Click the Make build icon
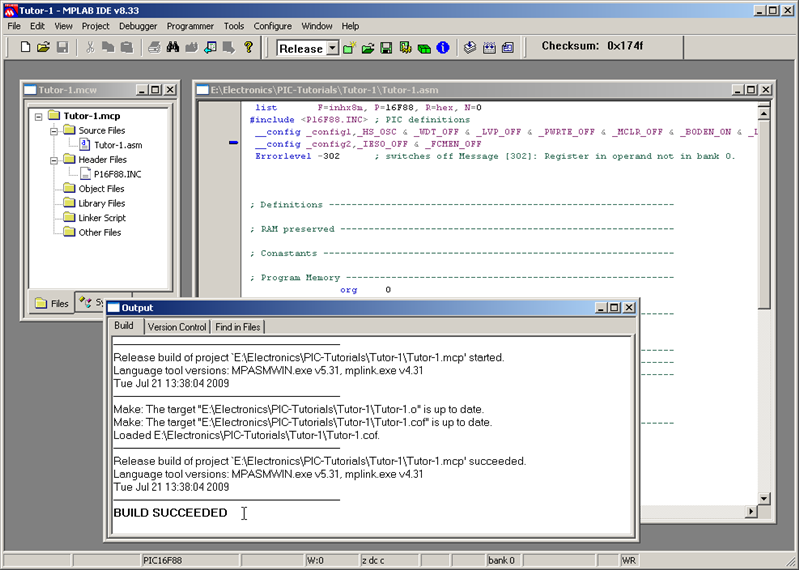799x570 pixels. point(470,48)
